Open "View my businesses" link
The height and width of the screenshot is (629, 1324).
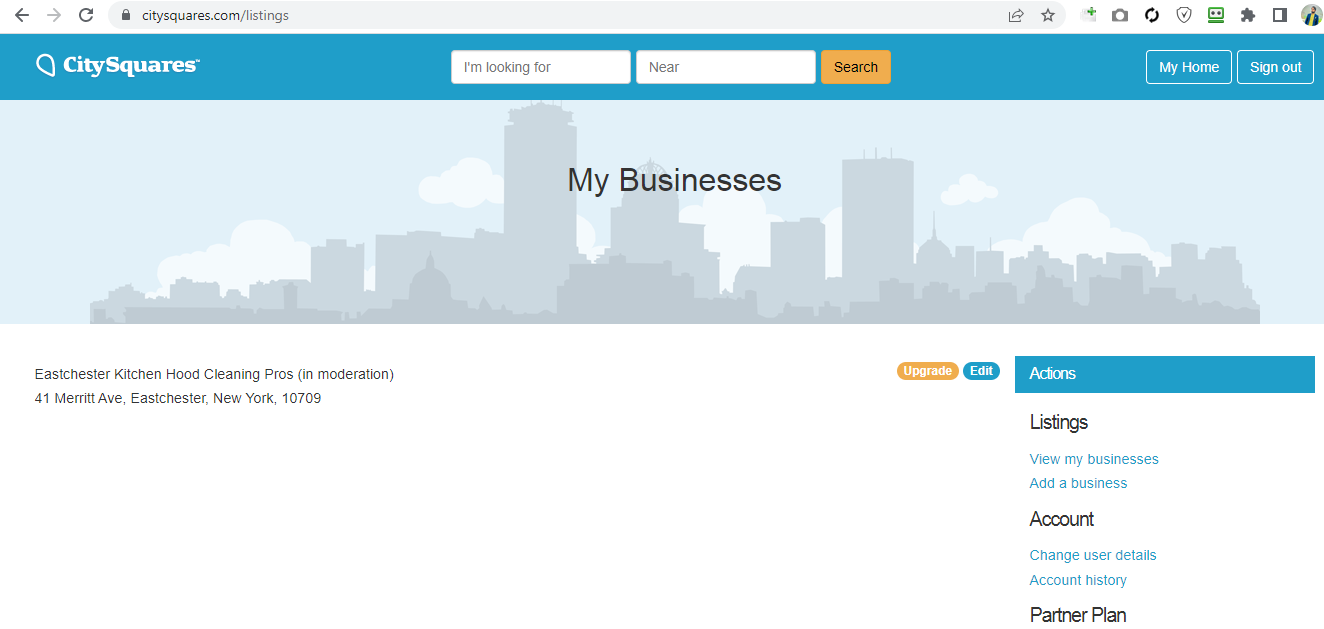(x=1094, y=459)
